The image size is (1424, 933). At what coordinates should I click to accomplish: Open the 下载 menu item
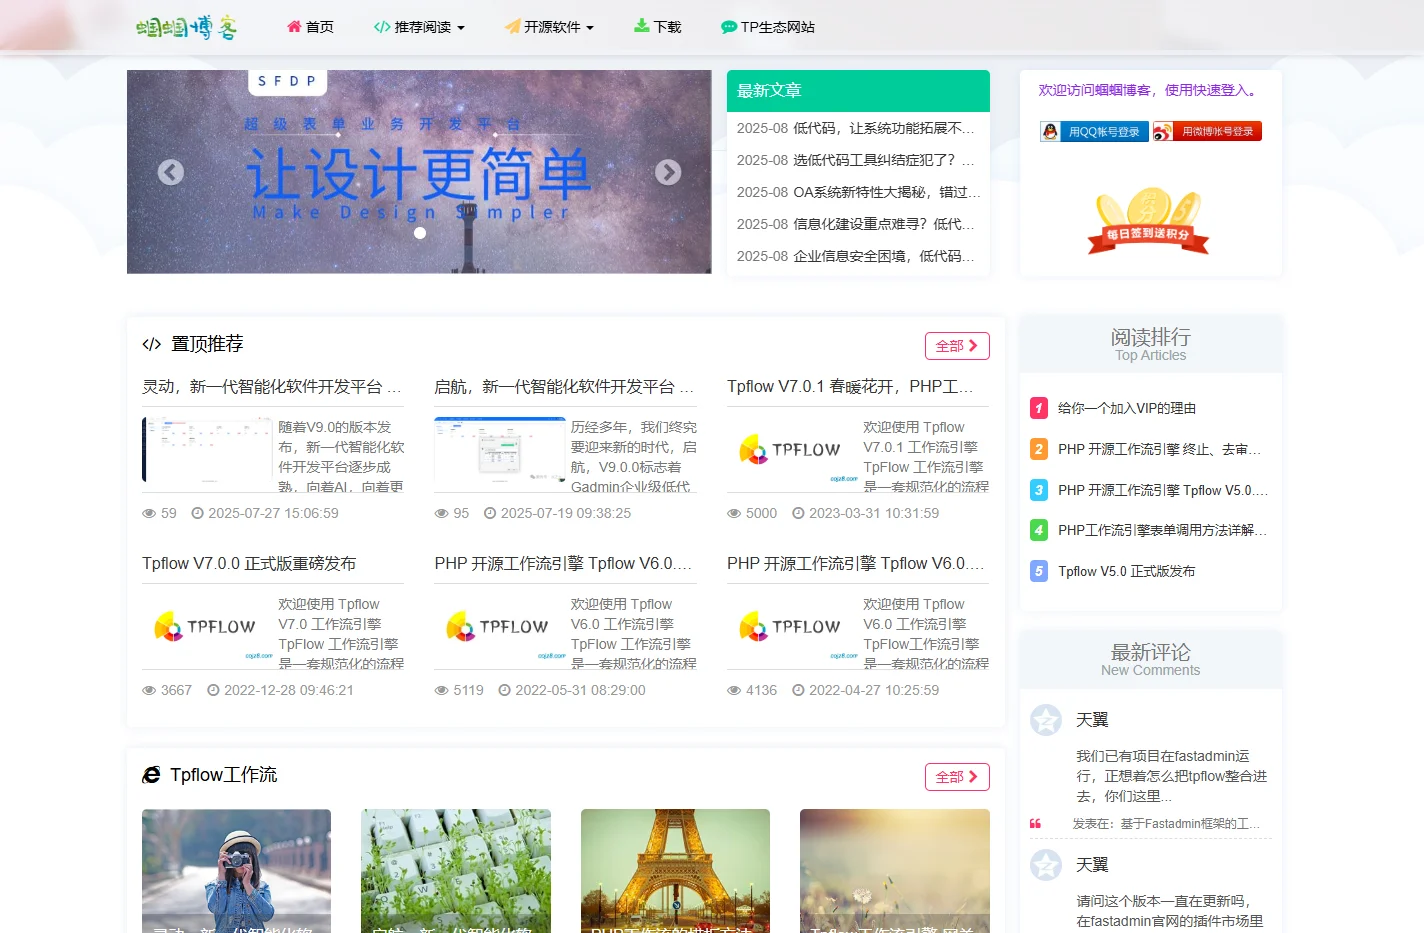(657, 27)
